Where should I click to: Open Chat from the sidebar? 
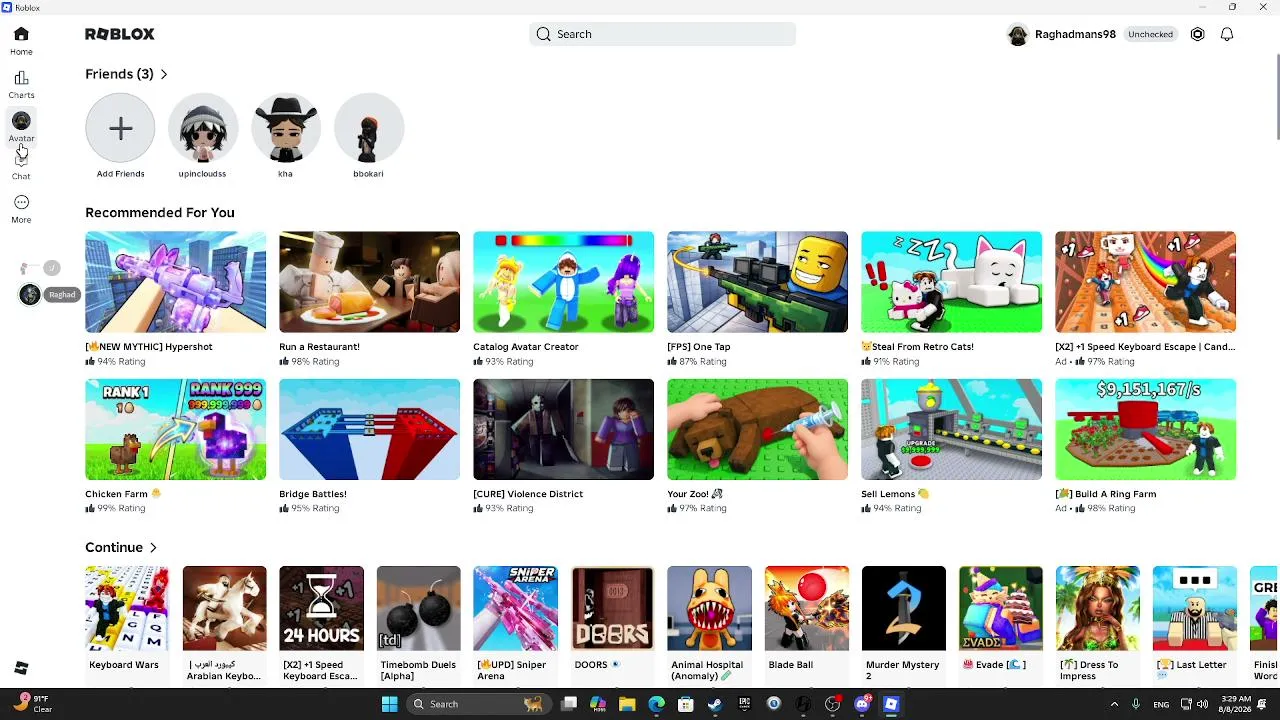(21, 166)
